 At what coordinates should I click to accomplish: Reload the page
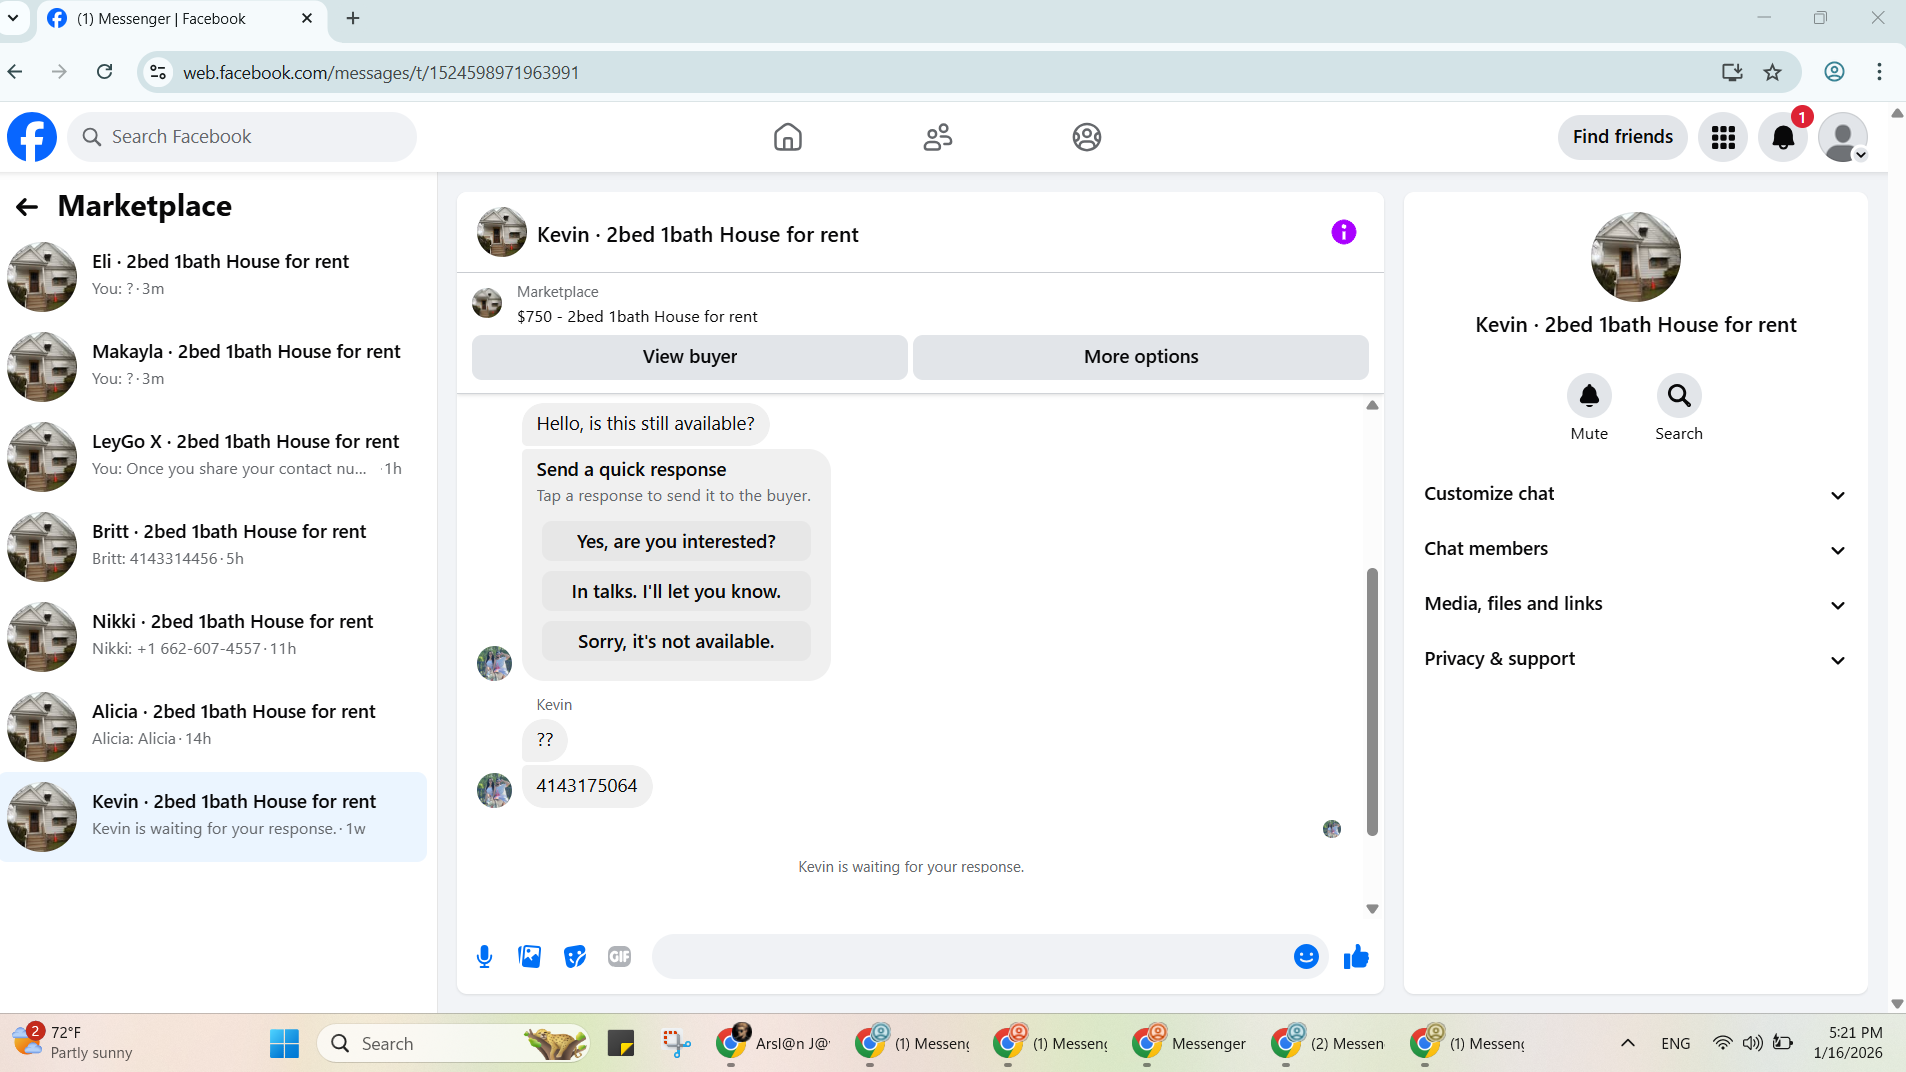point(104,72)
